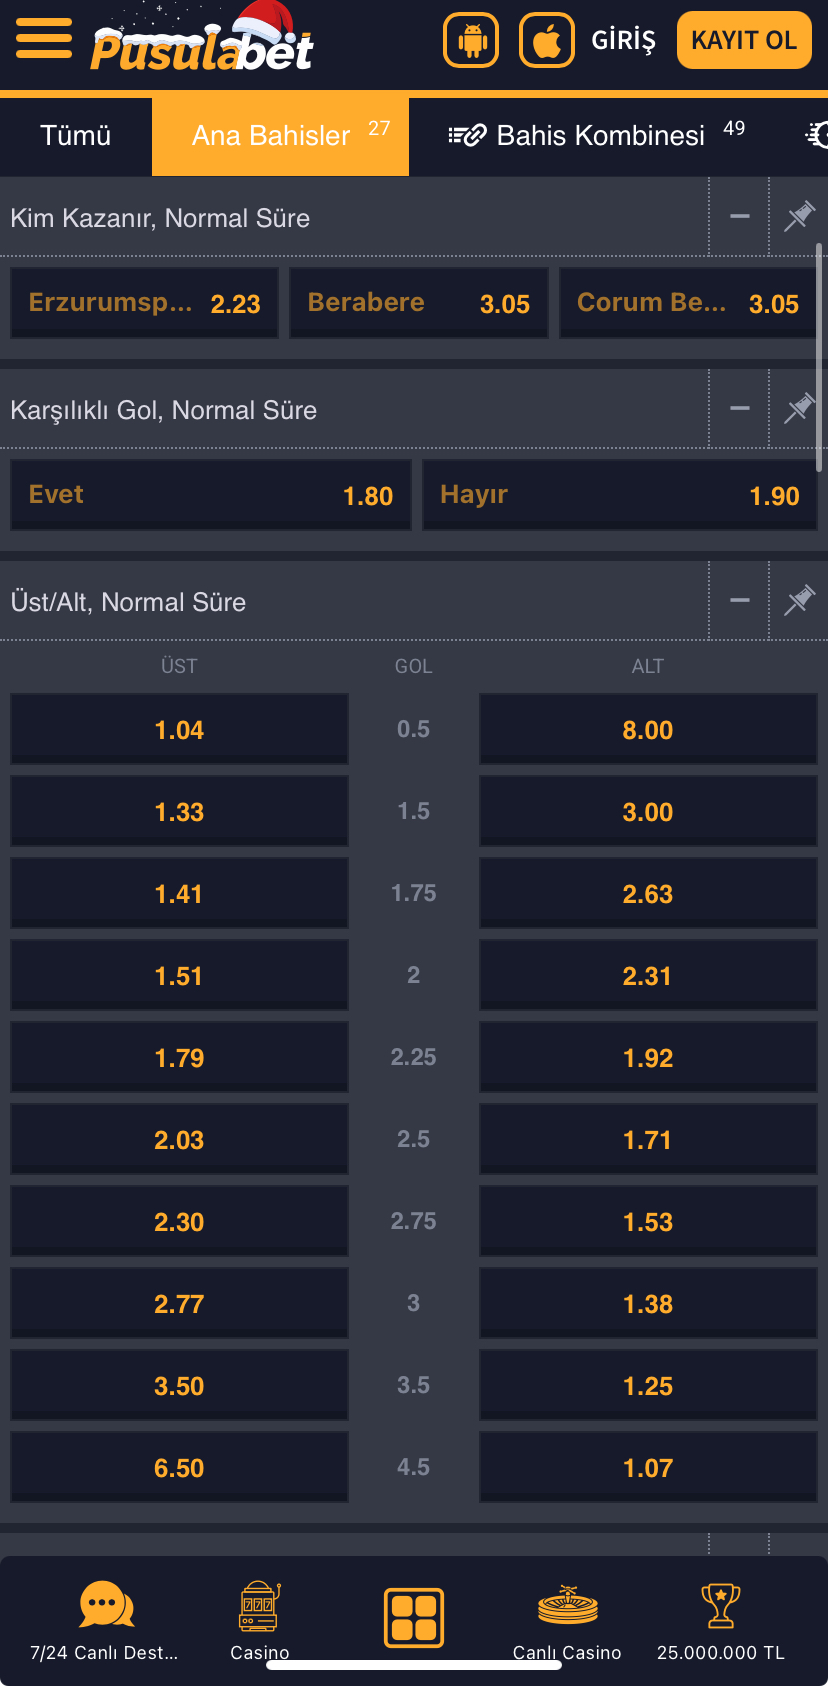Viewport: 828px width, 1686px height.
Task: Tap the GİRİŞ login link
Action: coord(623,40)
